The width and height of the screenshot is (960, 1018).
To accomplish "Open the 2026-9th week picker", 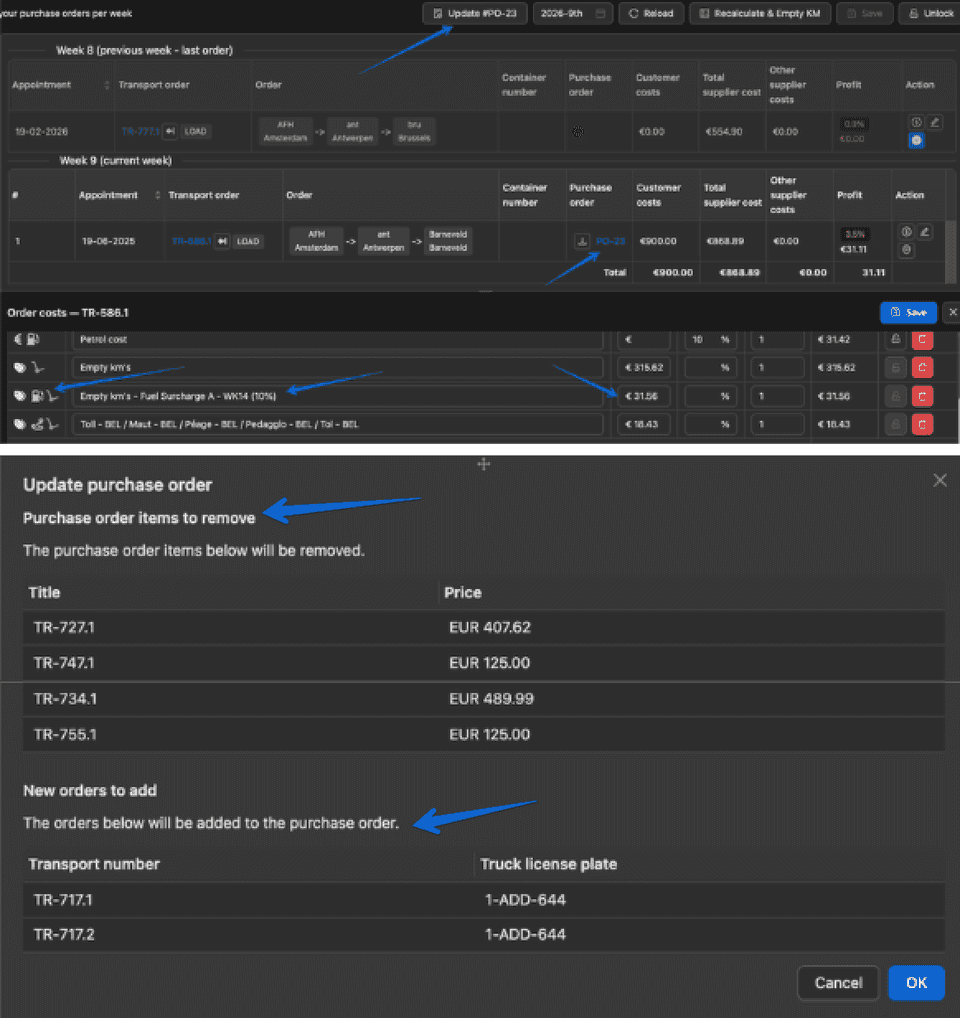I will [572, 13].
